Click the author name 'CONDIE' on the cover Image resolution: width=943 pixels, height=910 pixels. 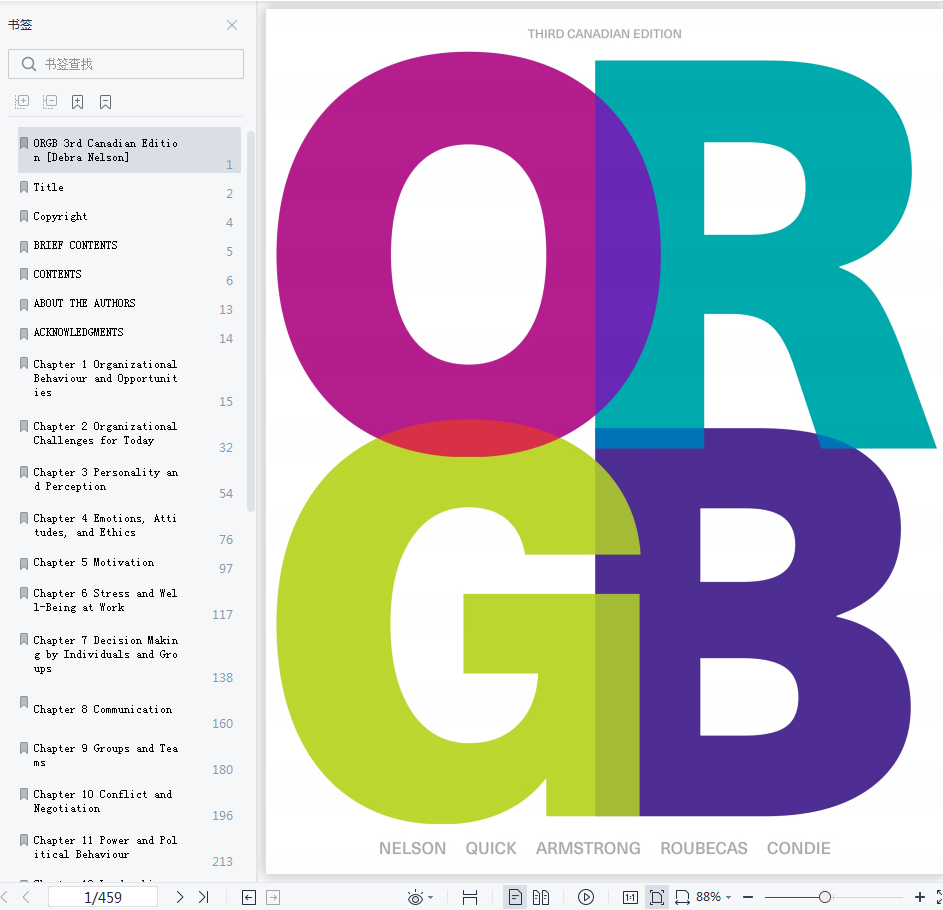pos(799,848)
